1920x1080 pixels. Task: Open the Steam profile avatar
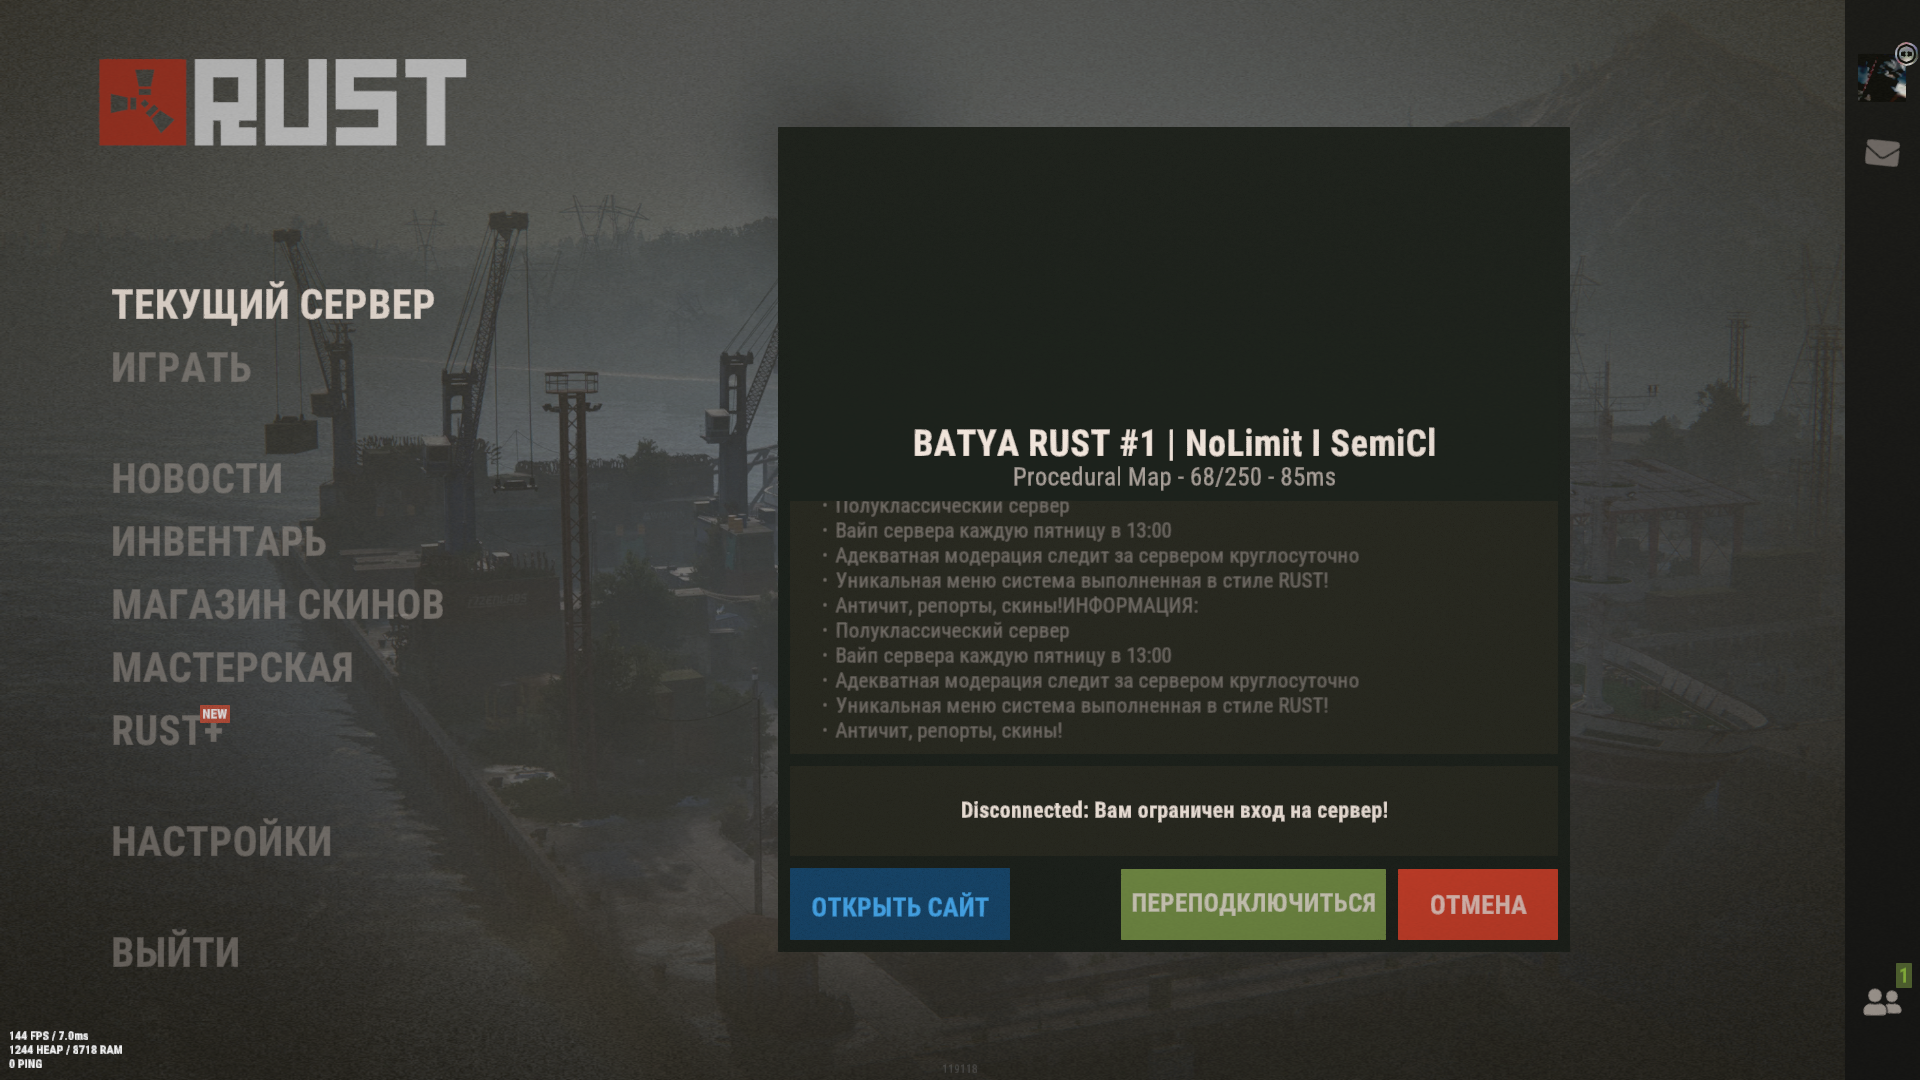tap(1882, 78)
